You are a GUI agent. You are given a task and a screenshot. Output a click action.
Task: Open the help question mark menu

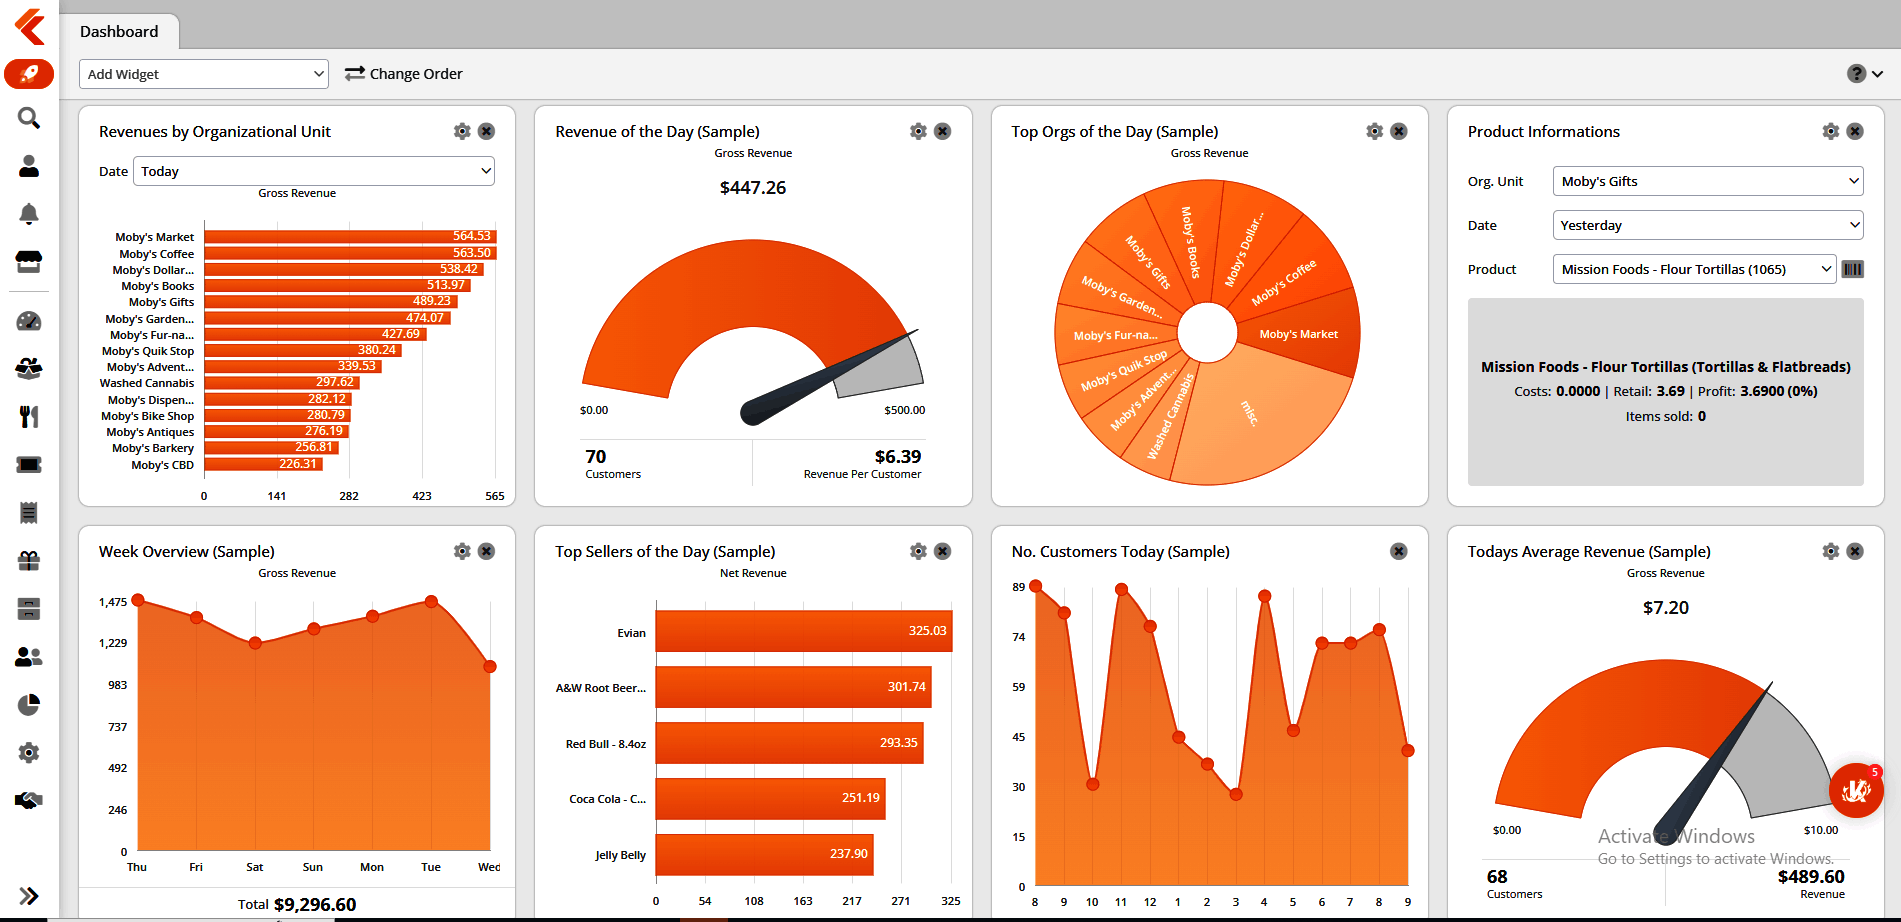click(x=1865, y=74)
